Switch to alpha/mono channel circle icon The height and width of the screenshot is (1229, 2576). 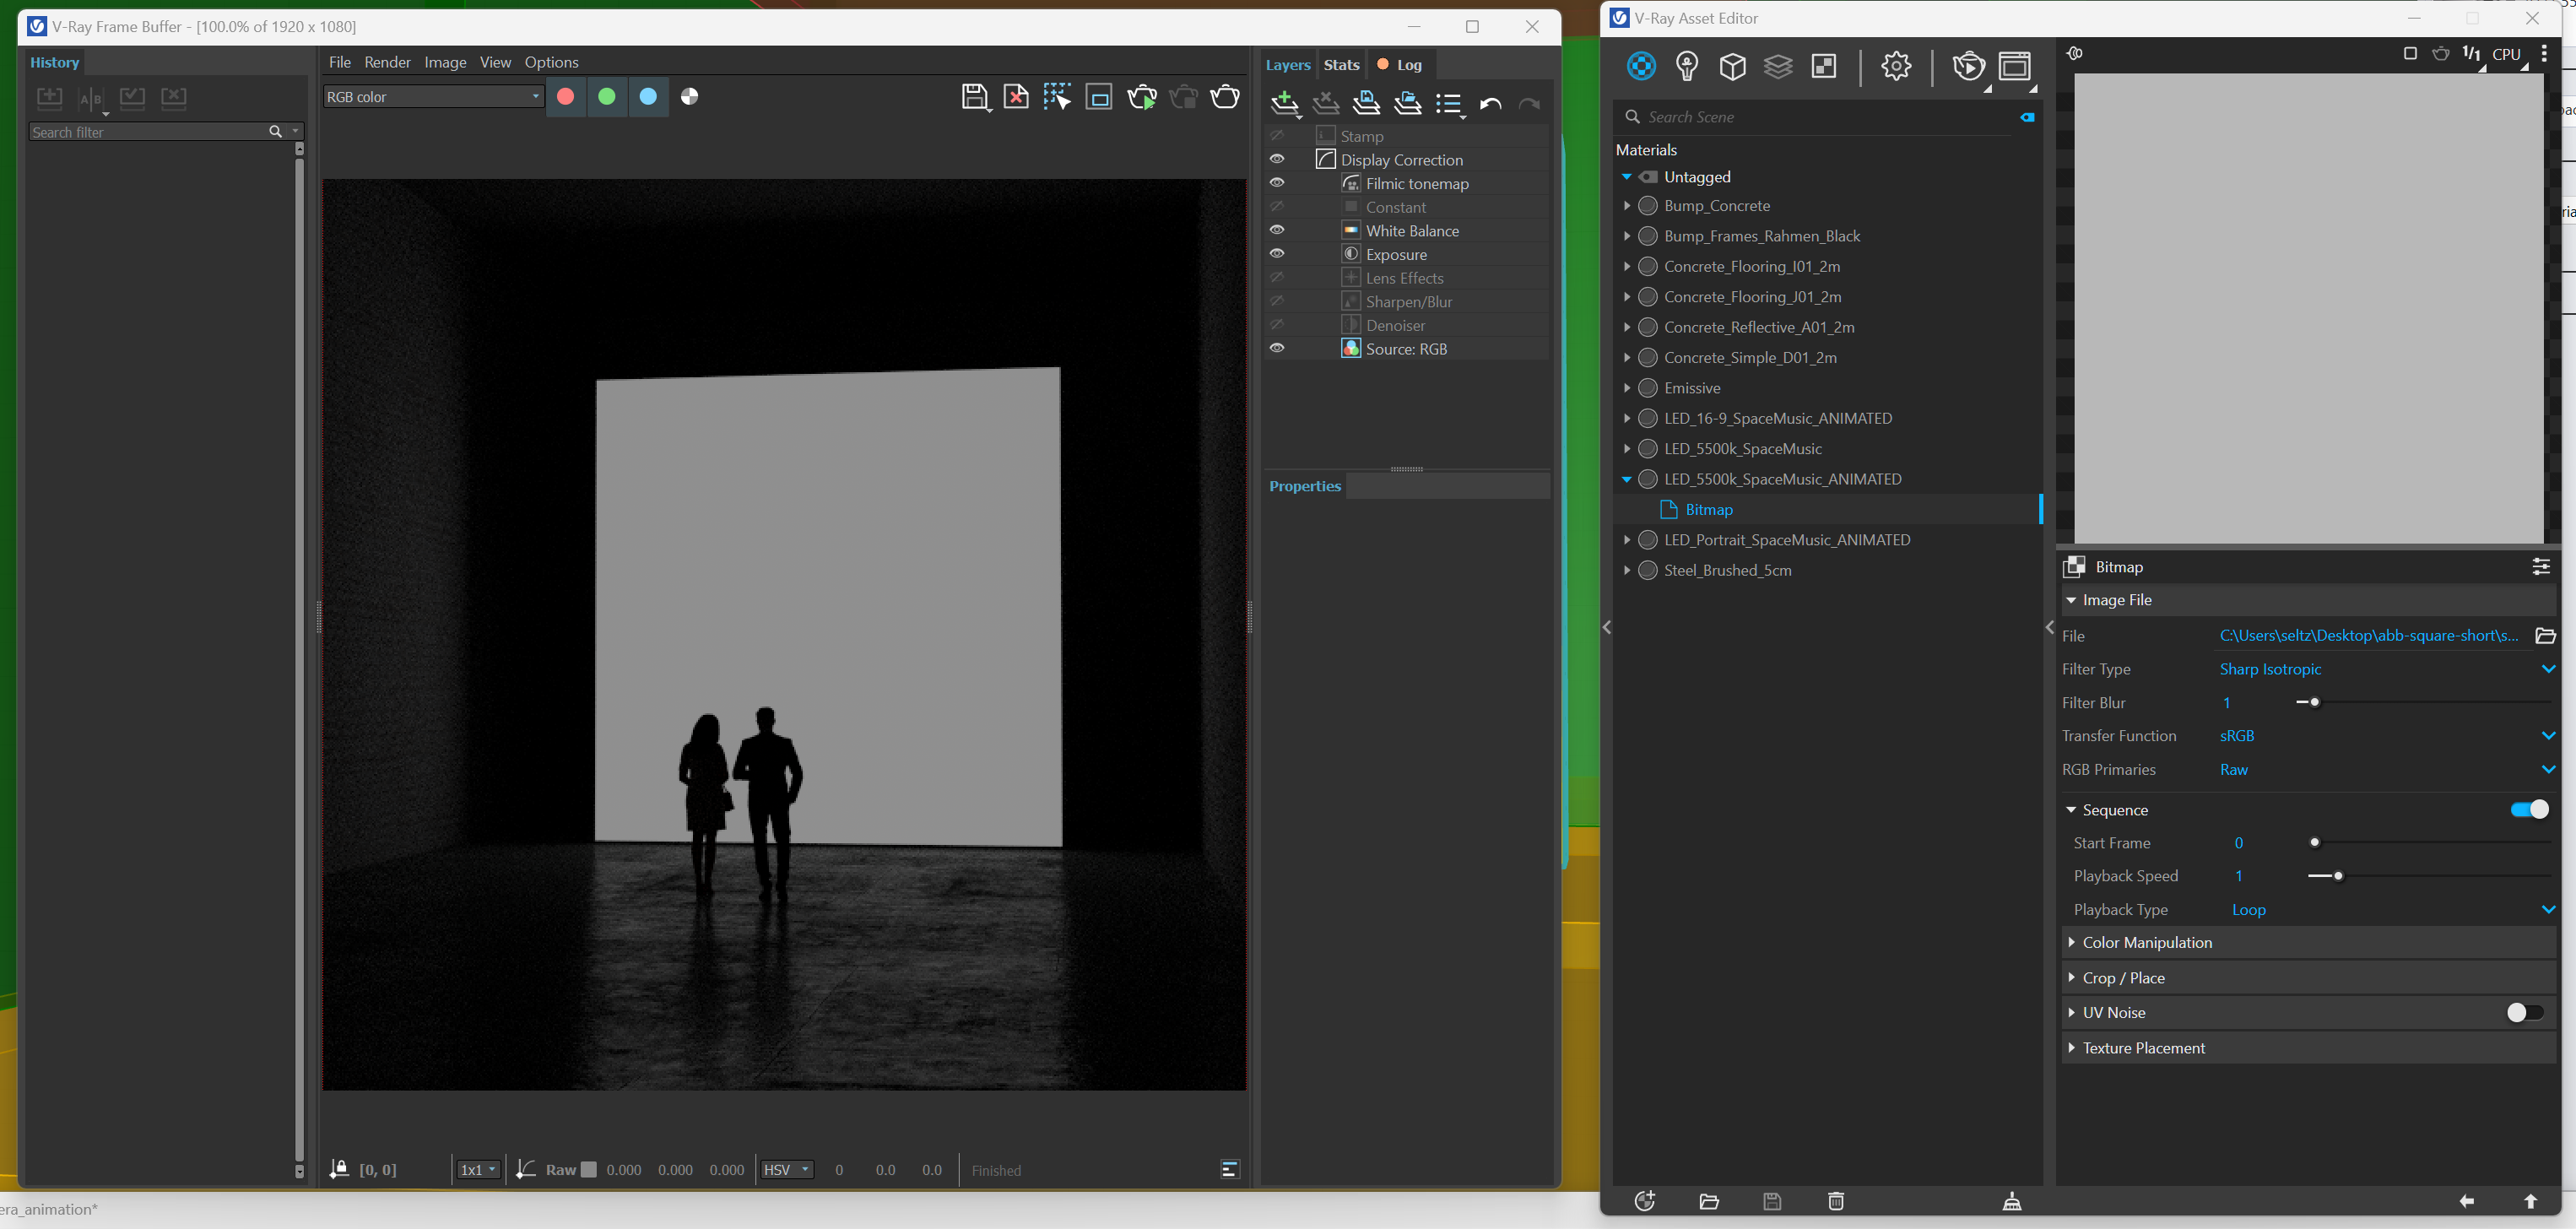pyautogui.click(x=690, y=96)
